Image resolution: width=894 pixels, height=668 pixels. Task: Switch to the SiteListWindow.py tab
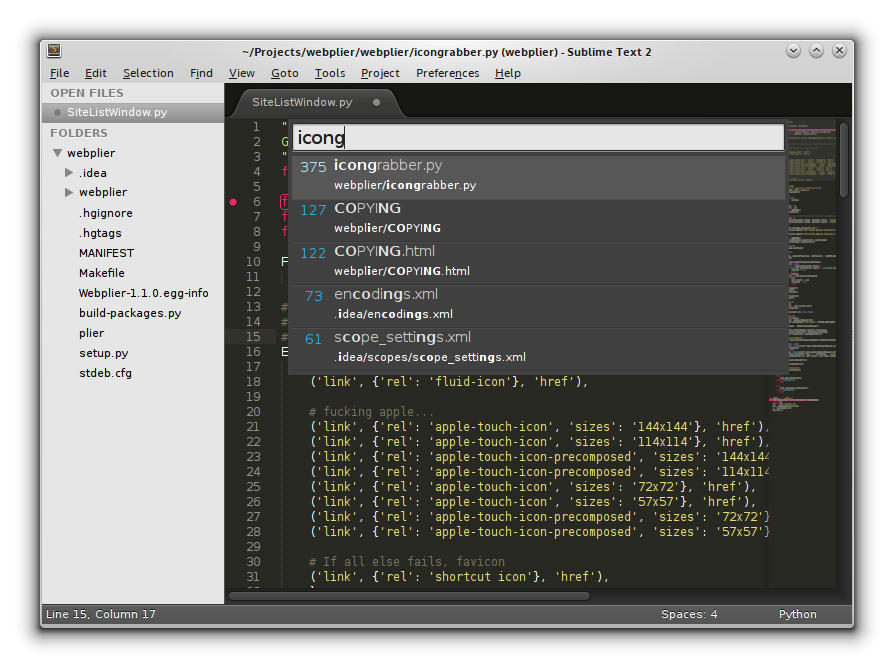tap(302, 102)
